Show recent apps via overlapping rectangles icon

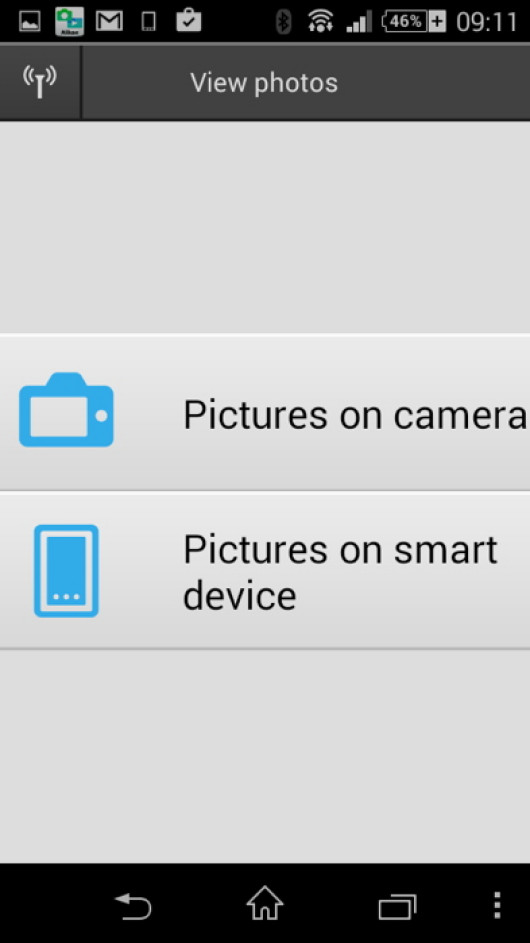tap(397, 907)
